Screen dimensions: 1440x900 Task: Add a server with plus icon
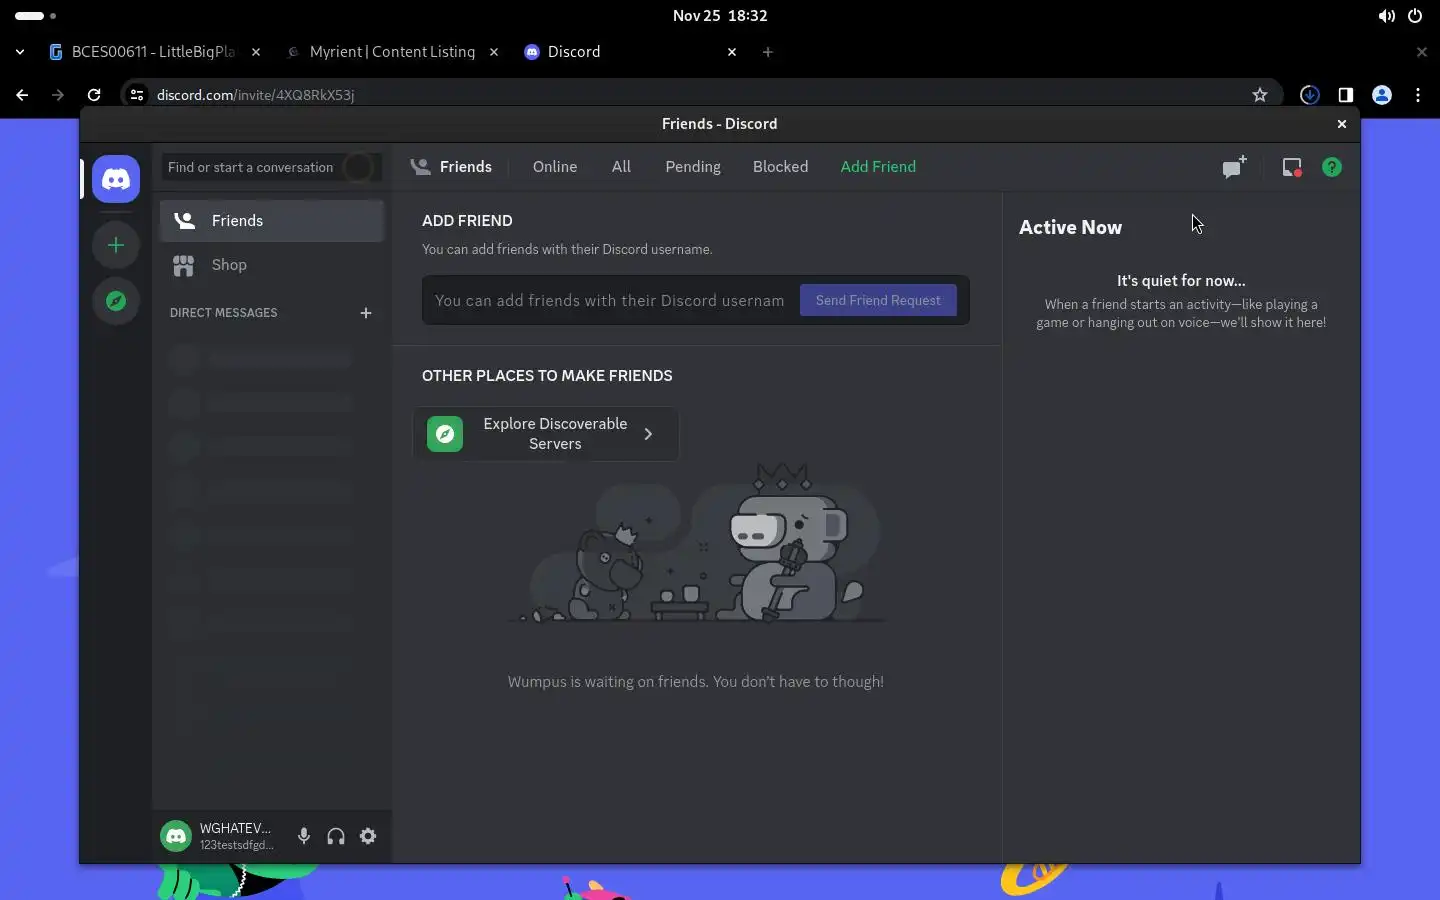coord(116,245)
